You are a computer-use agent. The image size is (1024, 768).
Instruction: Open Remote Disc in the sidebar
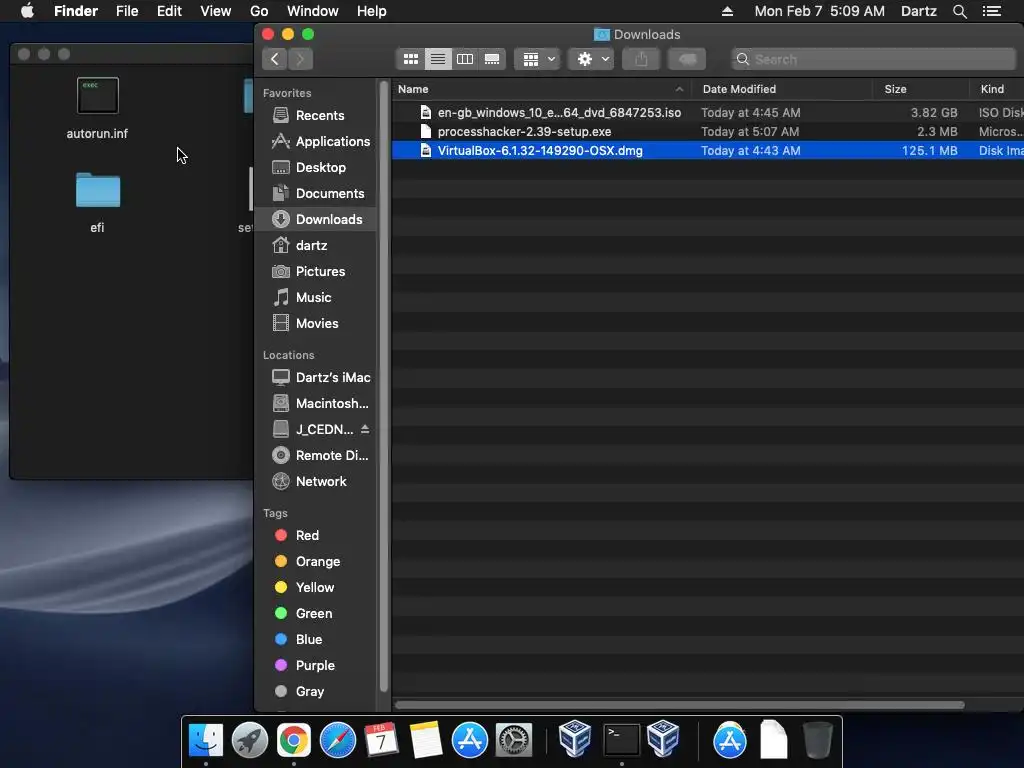click(x=320, y=456)
